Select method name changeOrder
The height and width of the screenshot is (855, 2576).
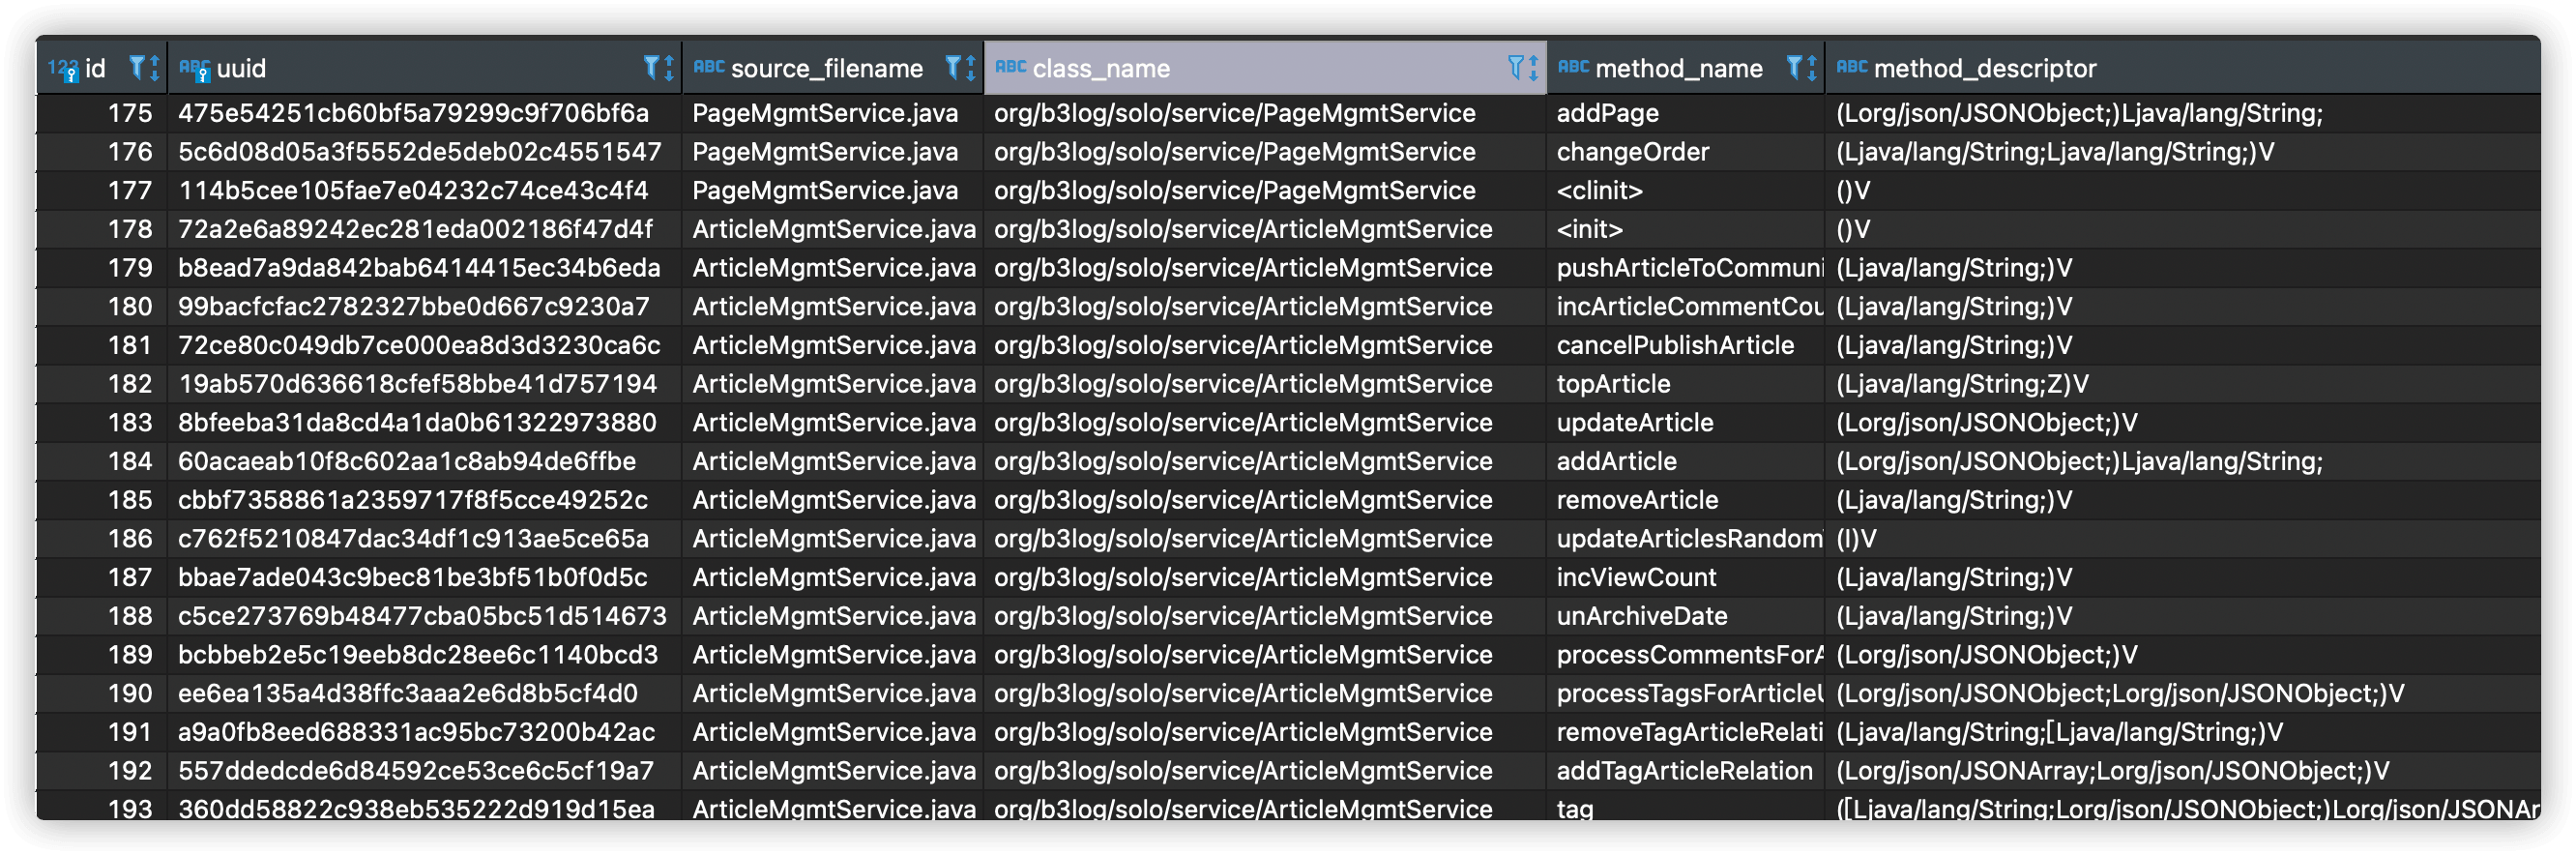coord(1633,152)
